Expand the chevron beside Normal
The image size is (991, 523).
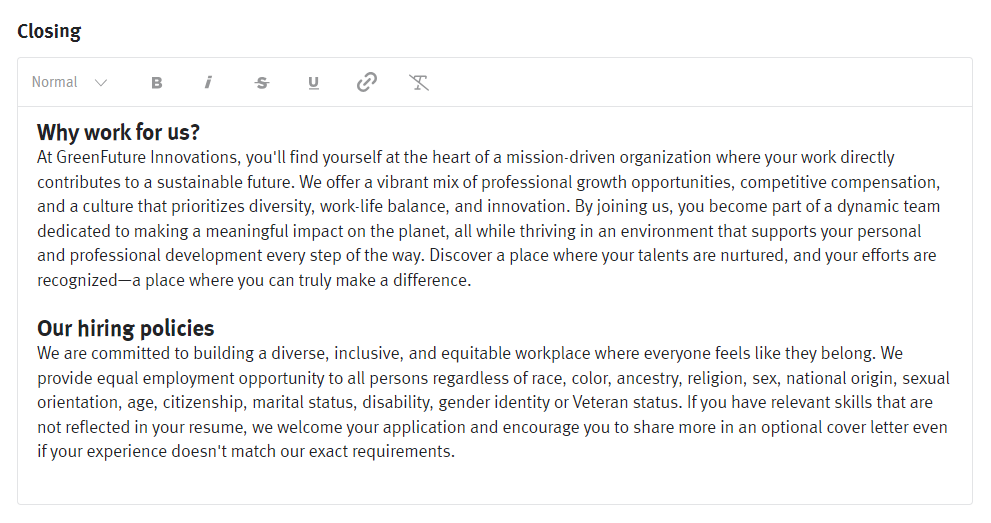click(100, 83)
